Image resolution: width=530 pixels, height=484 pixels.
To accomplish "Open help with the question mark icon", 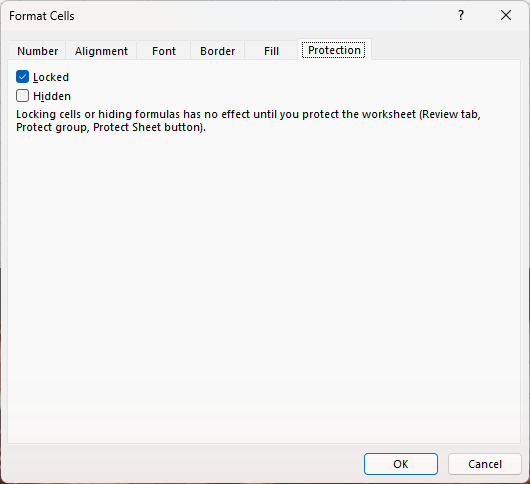I will 461,15.
